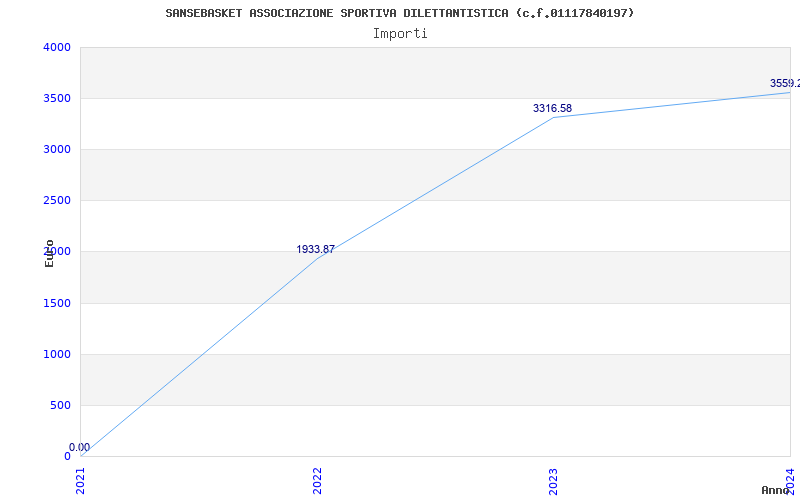The width and height of the screenshot is (800, 500).
Task: Select the 3316.58 data label
Action: [553, 108]
